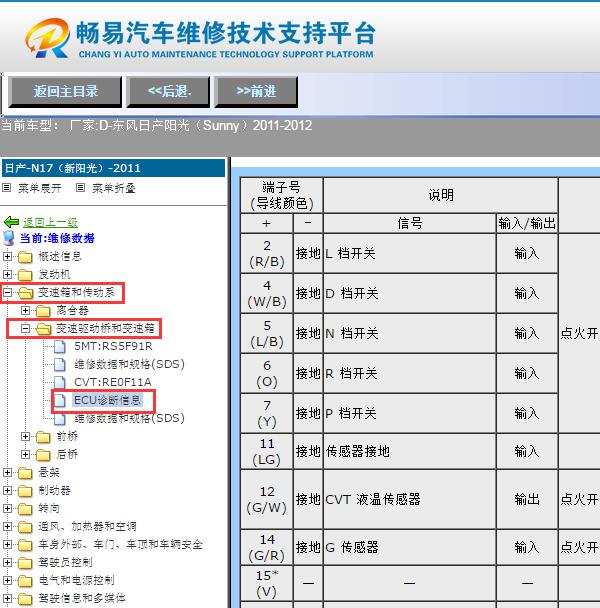Collapse the 变速驱动桥和变速箱 folder
This screenshot has height=608, width=600.
coord(25,328)
